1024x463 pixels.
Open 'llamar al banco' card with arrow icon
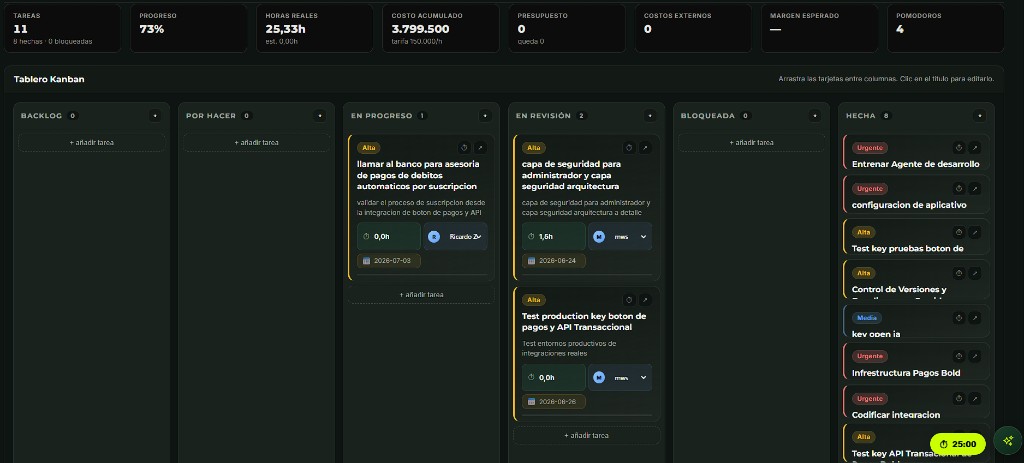coord(480,148)
